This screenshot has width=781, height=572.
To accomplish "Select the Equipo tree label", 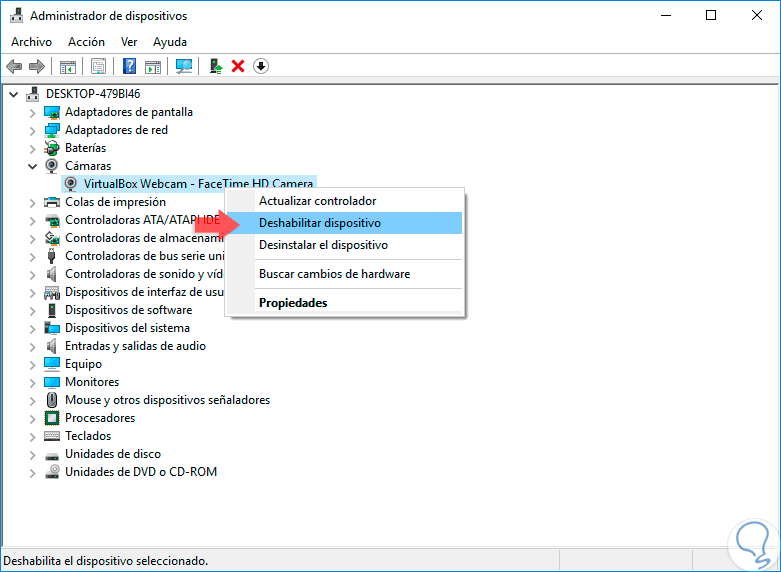I will pyautogui.click(x=83, y=364).
